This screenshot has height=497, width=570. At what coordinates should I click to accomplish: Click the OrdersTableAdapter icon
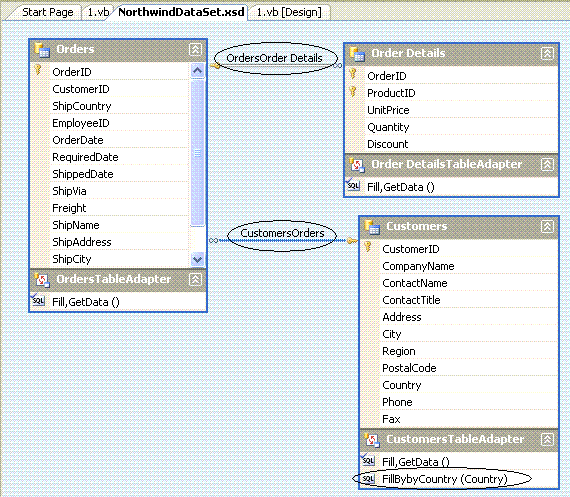pos(42,280)
